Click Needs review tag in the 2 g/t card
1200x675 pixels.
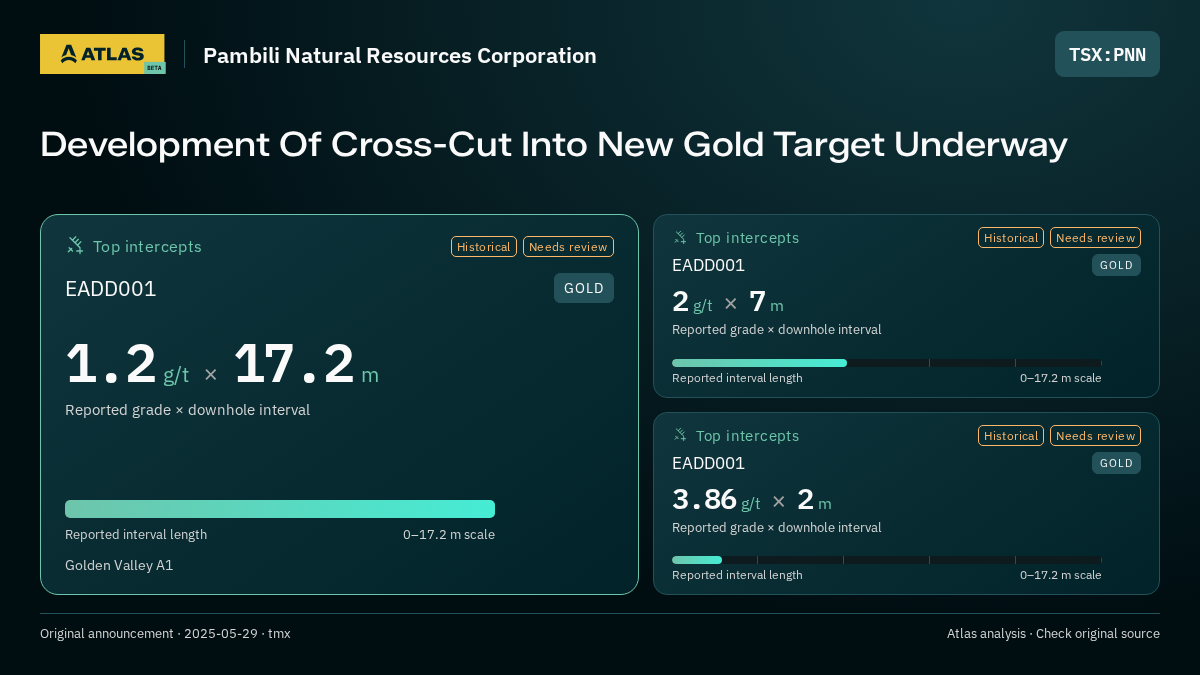click(x=1095, y=237)
